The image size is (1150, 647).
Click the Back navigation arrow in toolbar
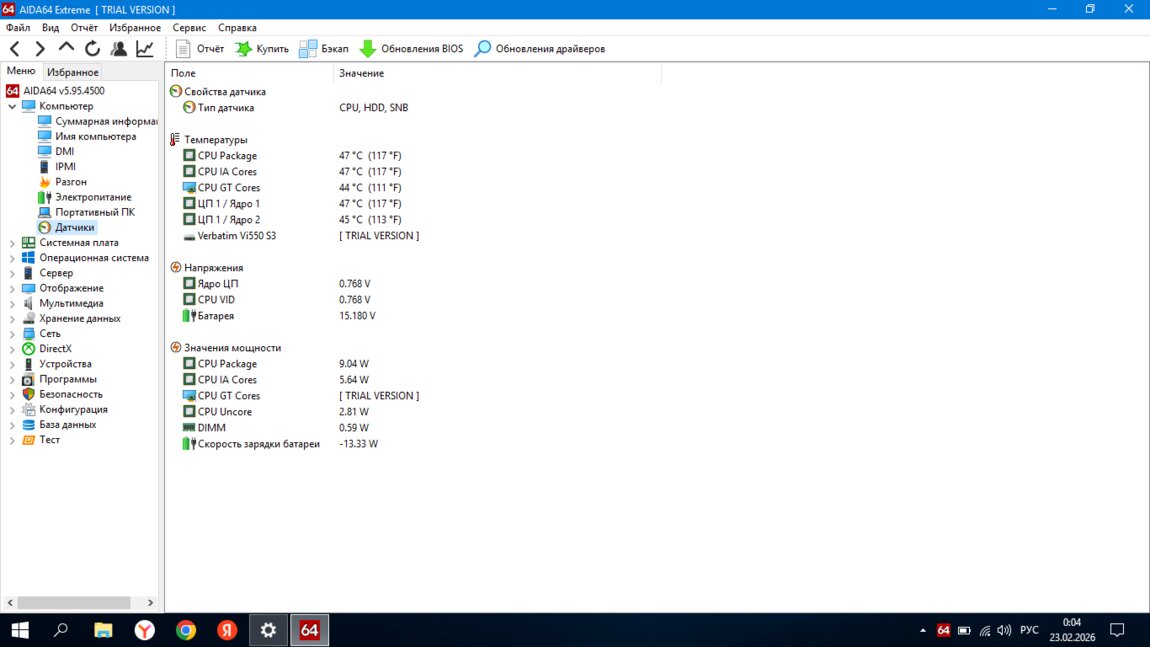[x=14, y=48]
